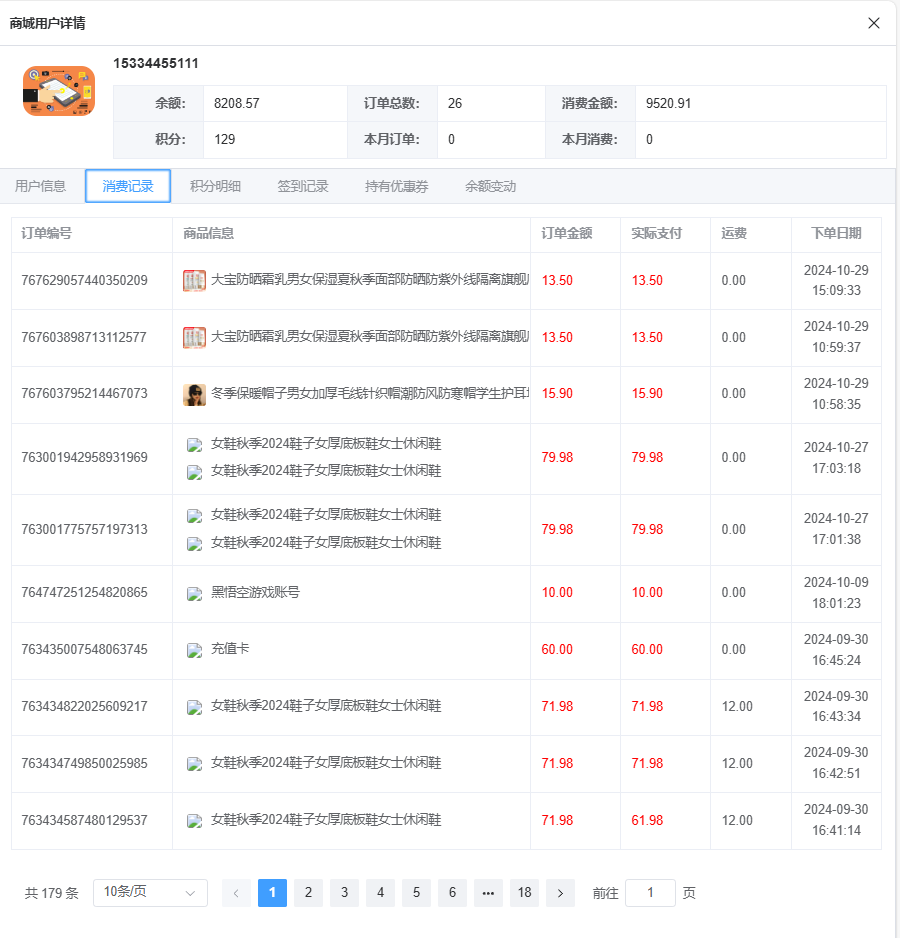Click the 黑悟空游戏账号 product image icon

coord(195,593)
